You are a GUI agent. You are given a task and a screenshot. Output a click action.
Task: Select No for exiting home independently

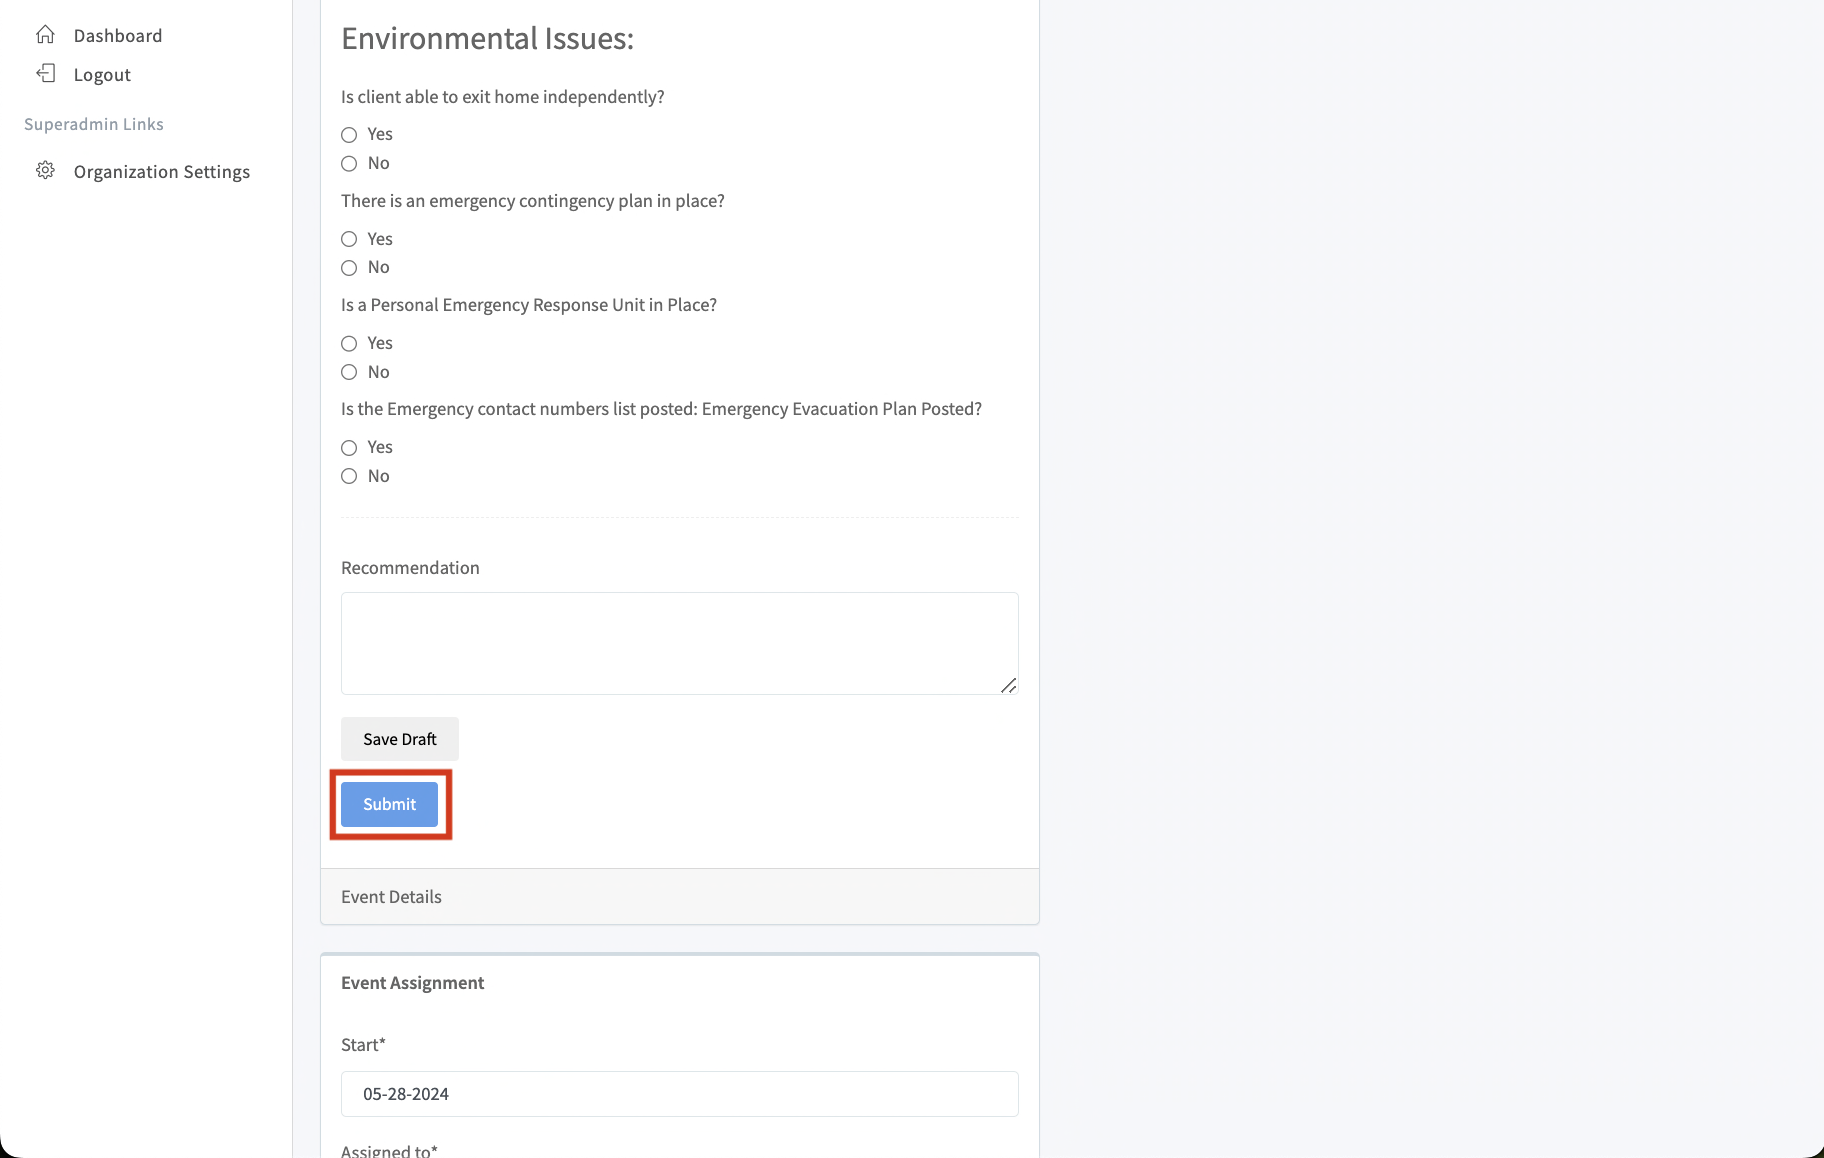(x=349, y=164)
